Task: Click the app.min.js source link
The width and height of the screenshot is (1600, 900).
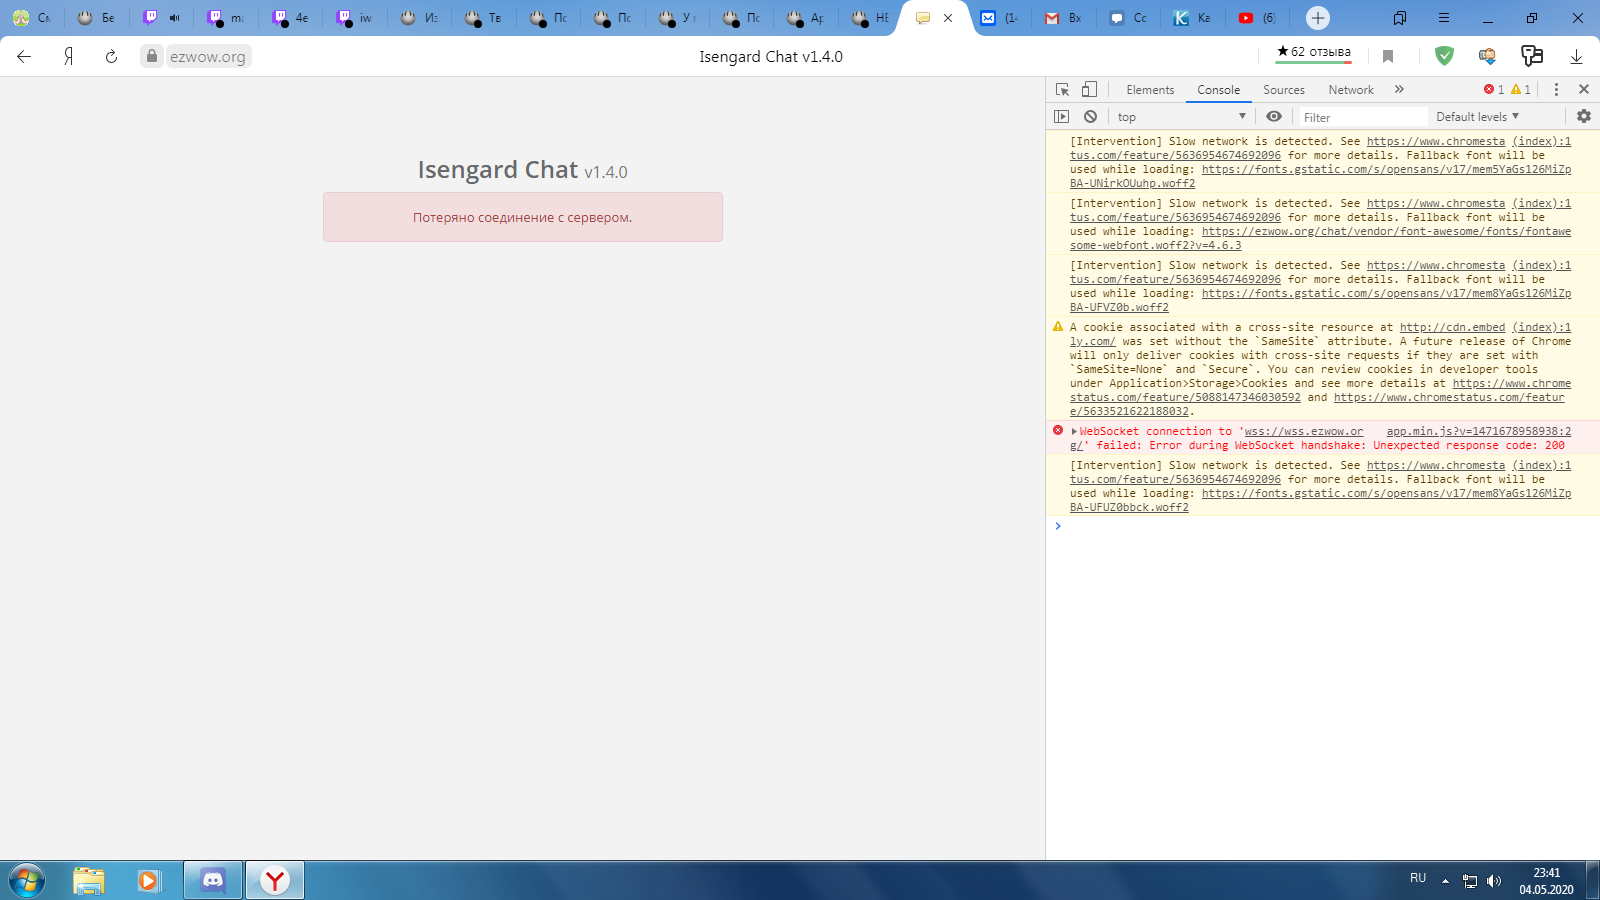Action: [1478, 432]
